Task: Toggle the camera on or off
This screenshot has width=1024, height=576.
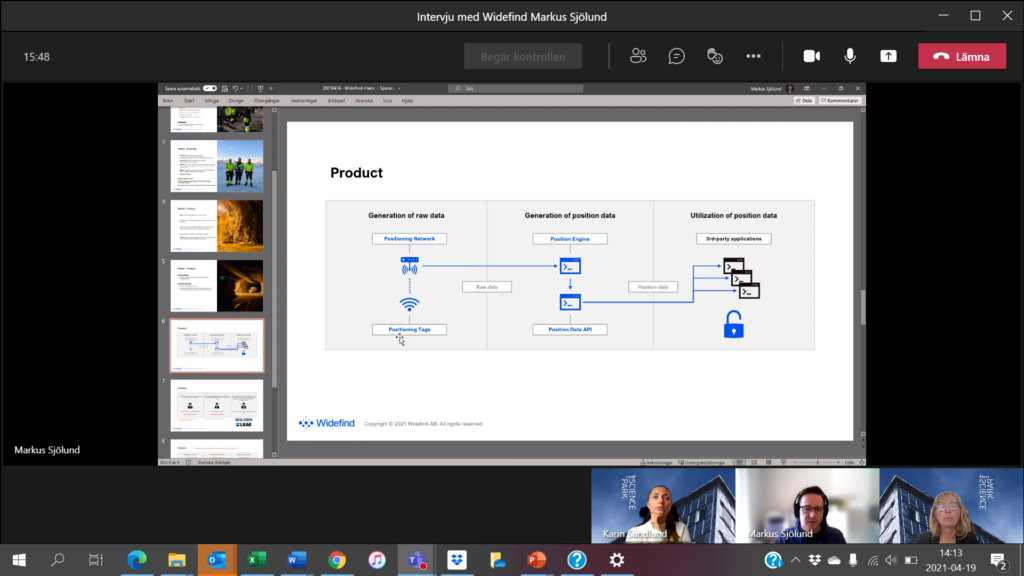Action: pyautogui.click(x=812, y=56)
